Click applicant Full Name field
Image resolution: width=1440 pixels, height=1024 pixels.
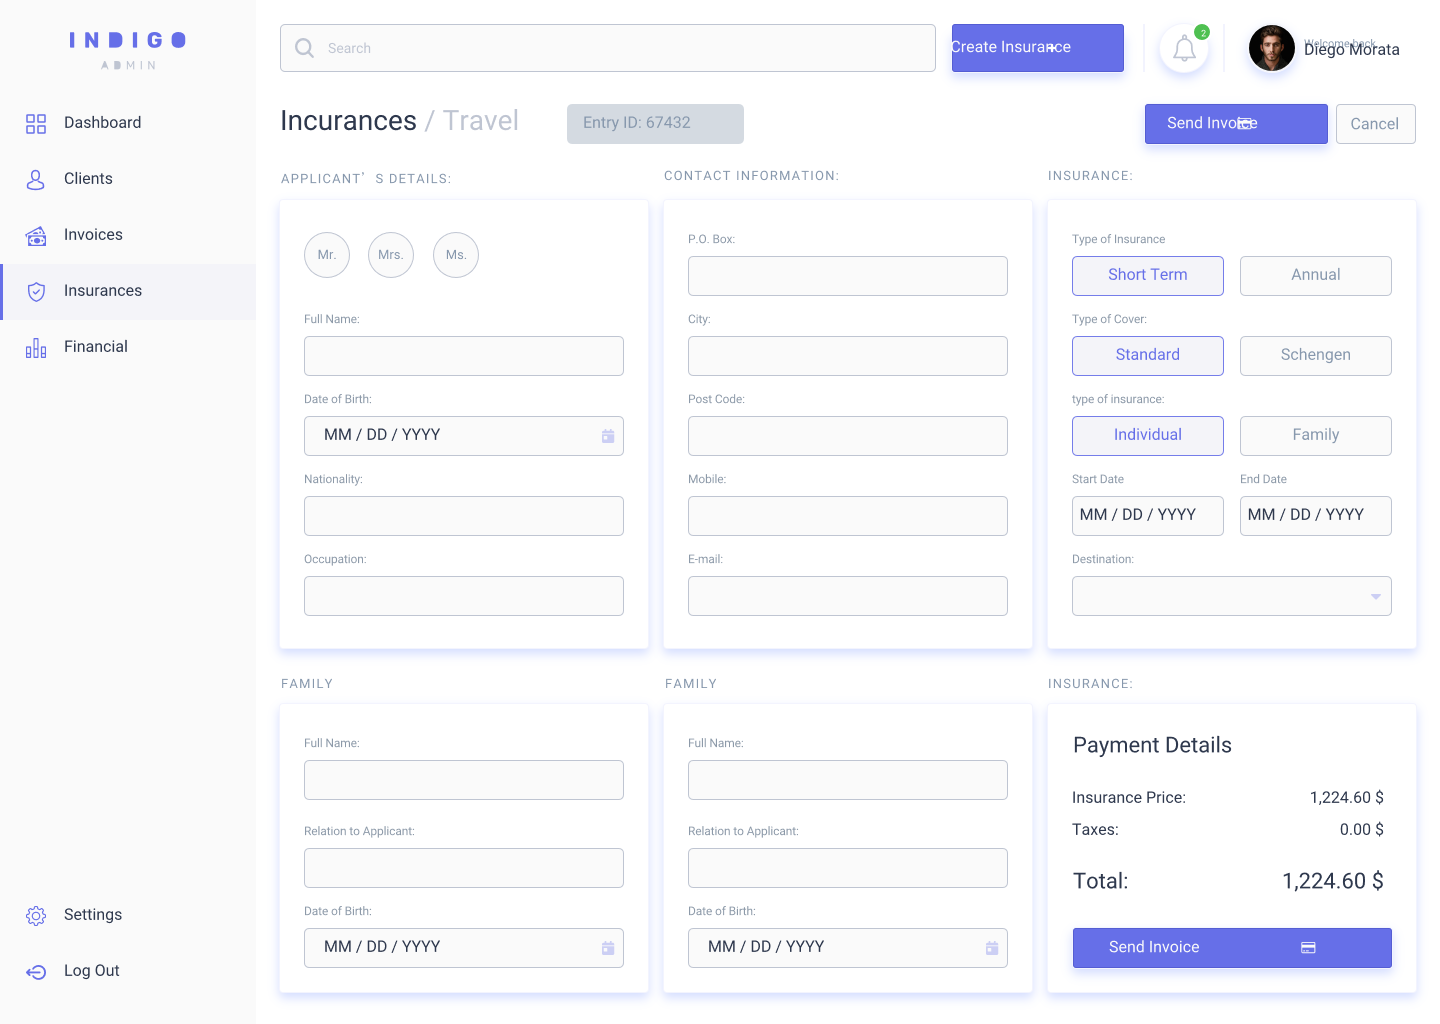(464, 356)
